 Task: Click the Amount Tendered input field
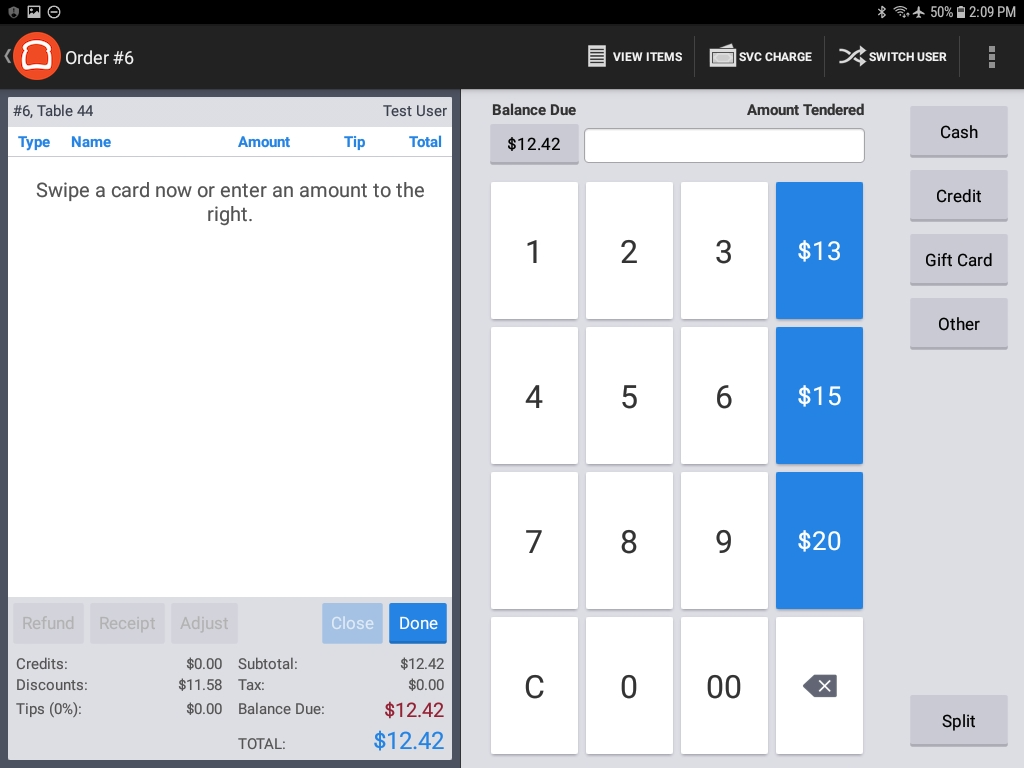(x=724, y=145)
